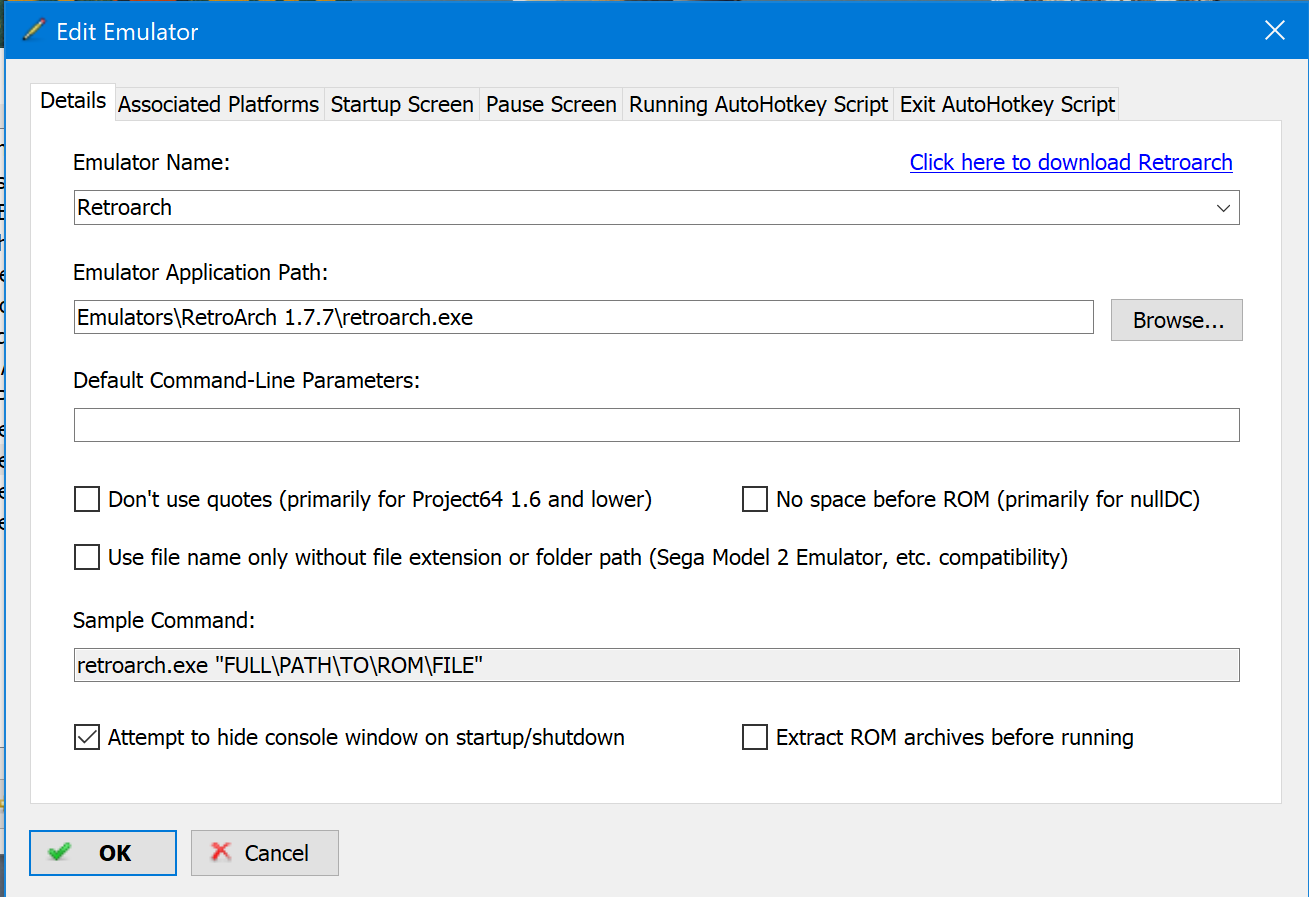This screenshot has height=897, width=1309.
Task: Enable No space before ROM checkbox
Action: pos(754,499)
